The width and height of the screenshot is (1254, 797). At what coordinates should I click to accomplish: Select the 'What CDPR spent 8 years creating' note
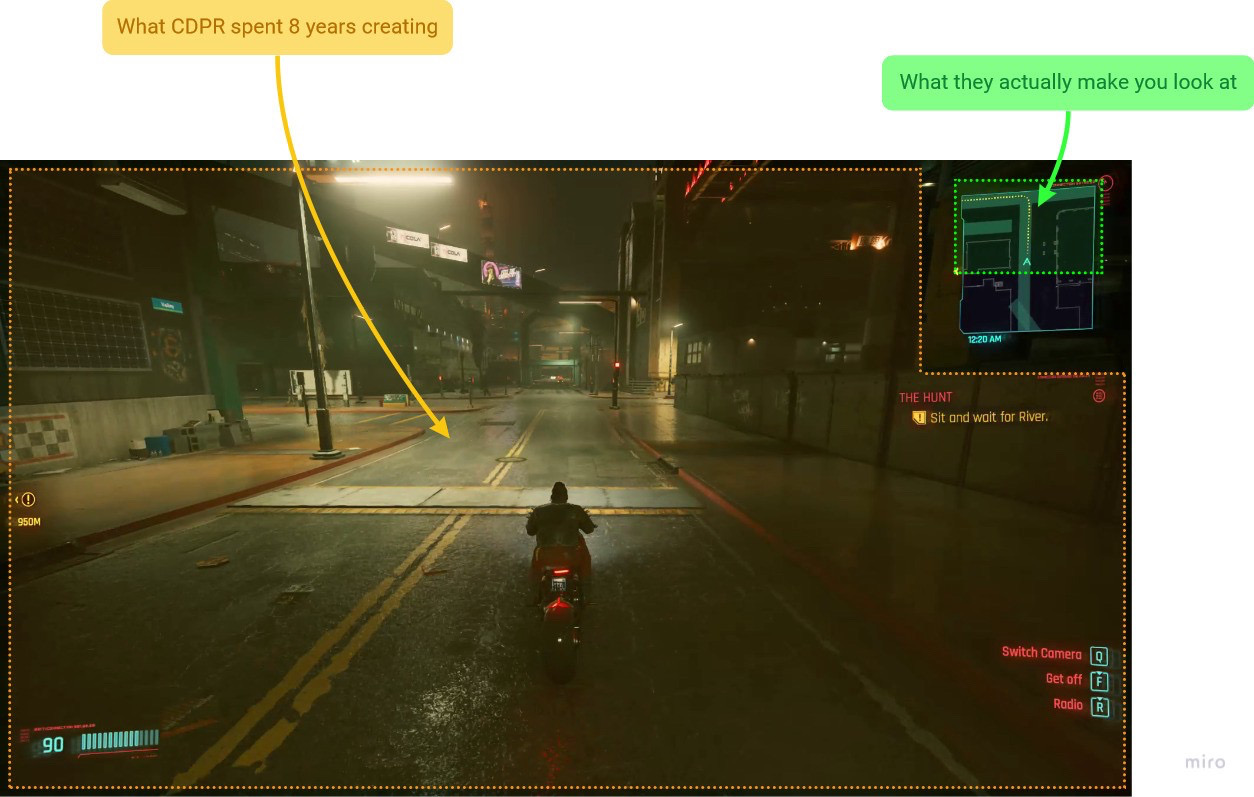[277, 27]
